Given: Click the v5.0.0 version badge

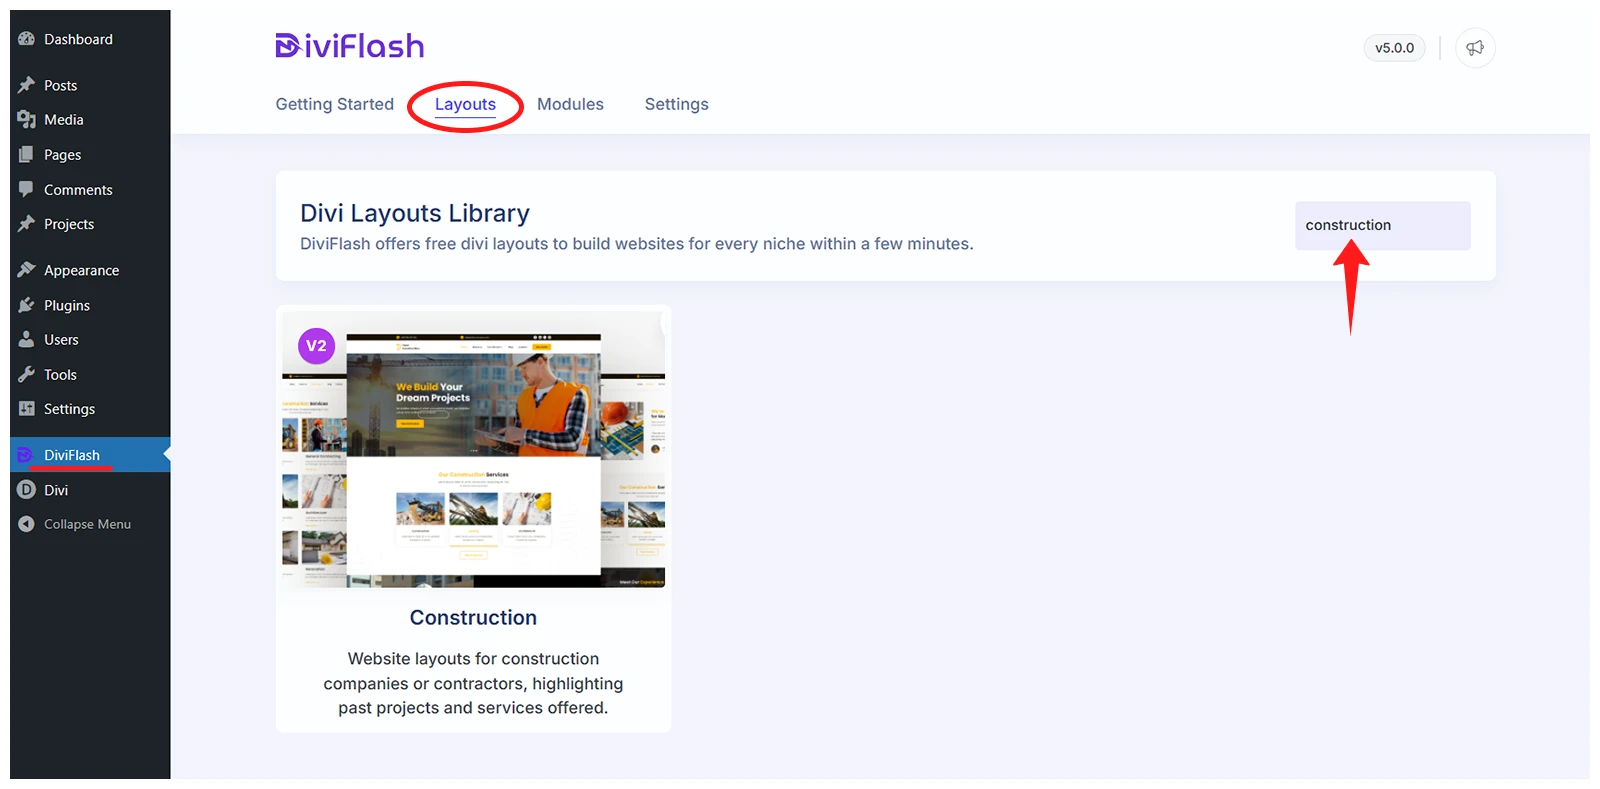Looking at the screenshot, I should coord(1394,48).
